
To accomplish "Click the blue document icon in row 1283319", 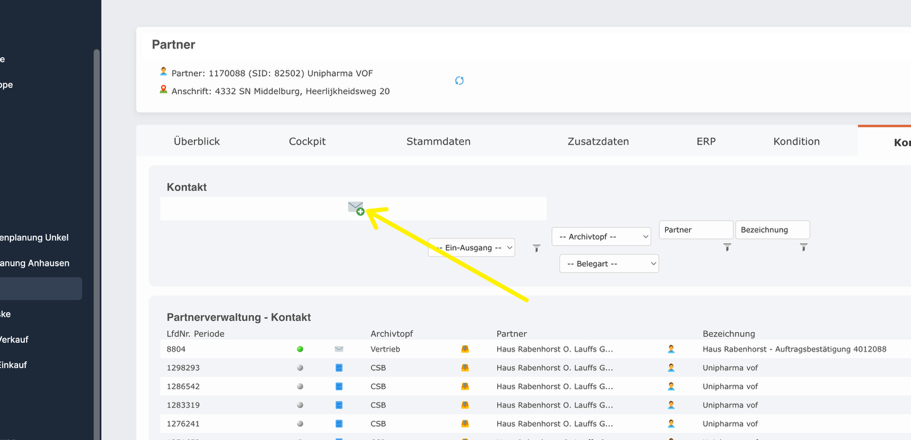I will tap(339, 405).
